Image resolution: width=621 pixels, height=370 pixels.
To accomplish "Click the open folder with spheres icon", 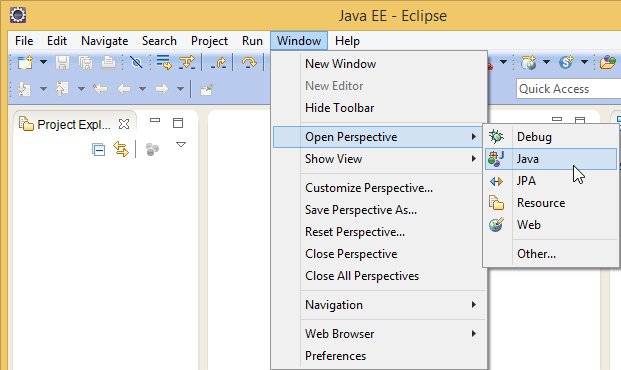I will (608, 63).
